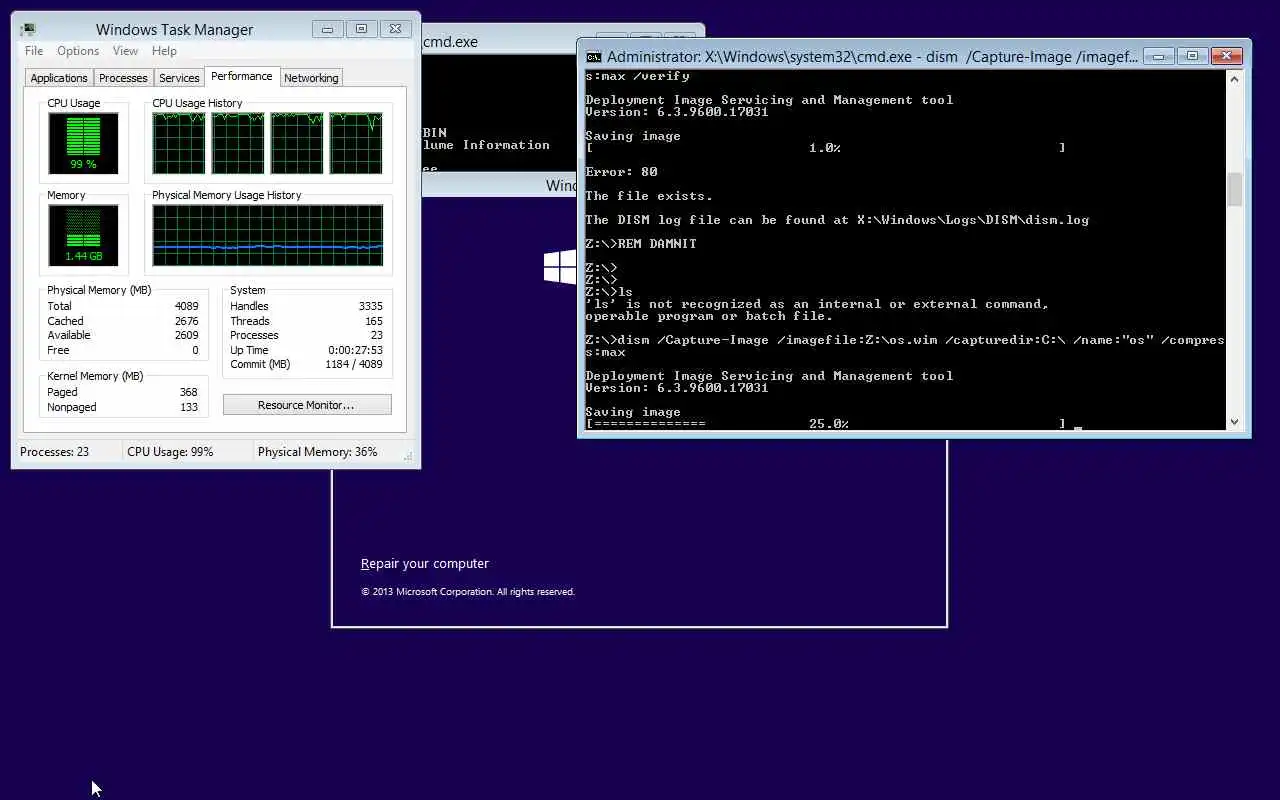This screenshot has height=800, width=1280.
Task: Click the Physical Memory Usage History graph
Action: coord(267,236)
